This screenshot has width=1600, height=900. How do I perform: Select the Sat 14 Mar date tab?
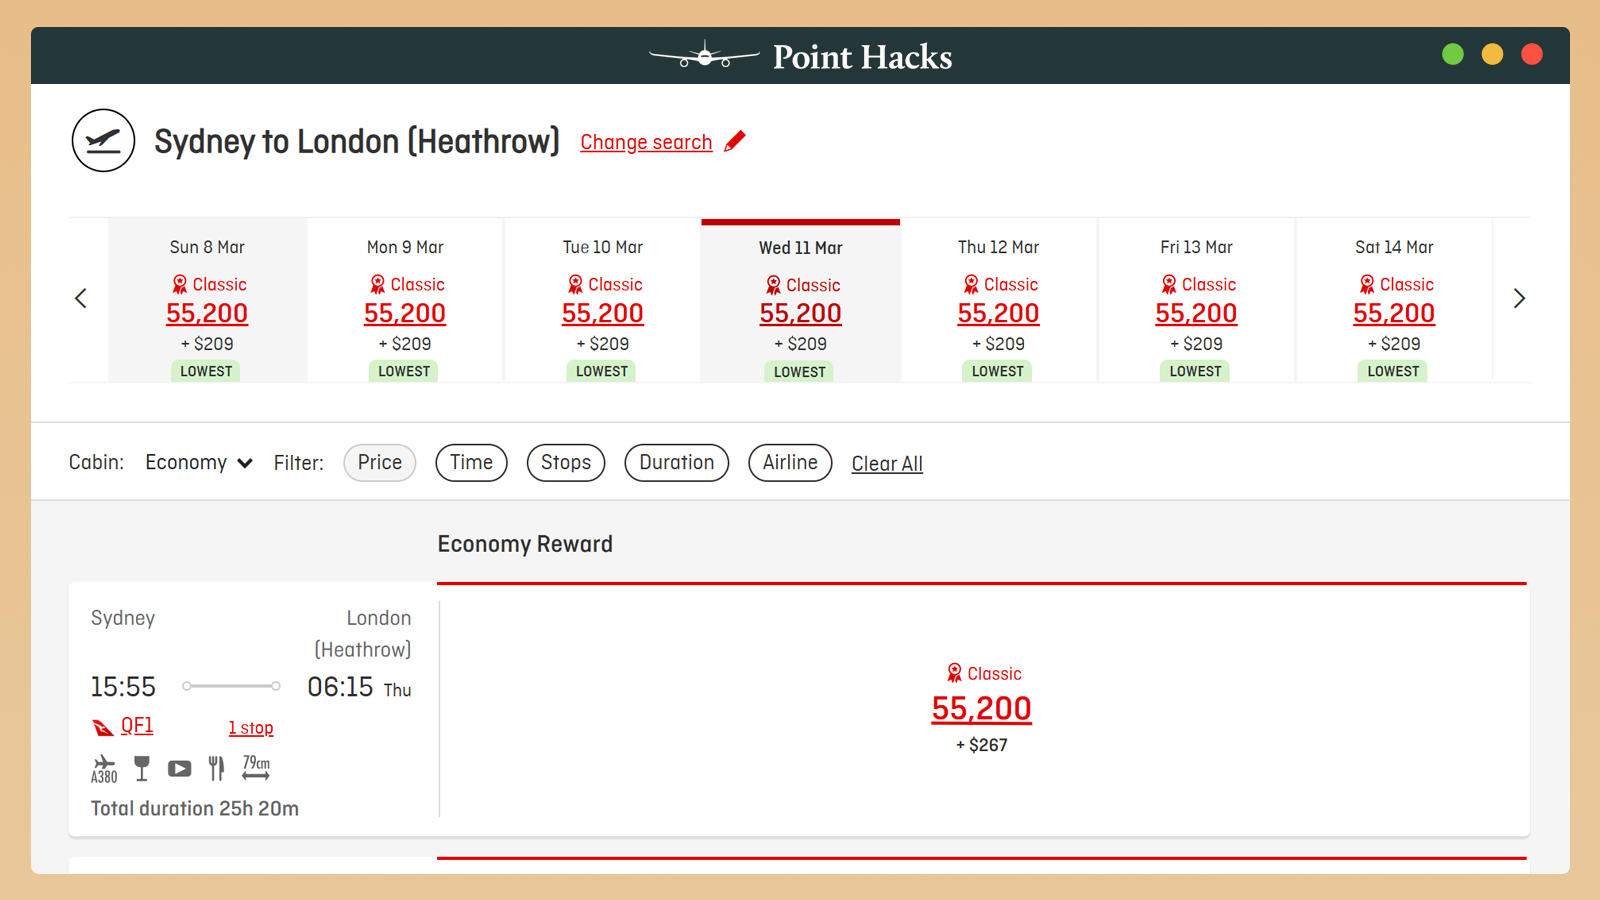point(1395,300)
